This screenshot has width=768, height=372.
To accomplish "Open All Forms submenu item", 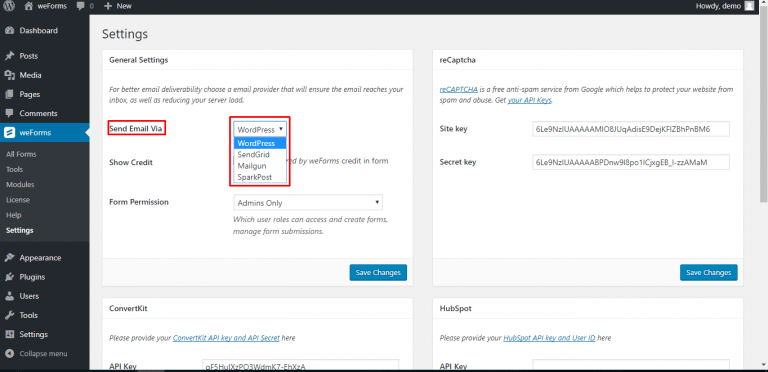I will coord(21,154).
